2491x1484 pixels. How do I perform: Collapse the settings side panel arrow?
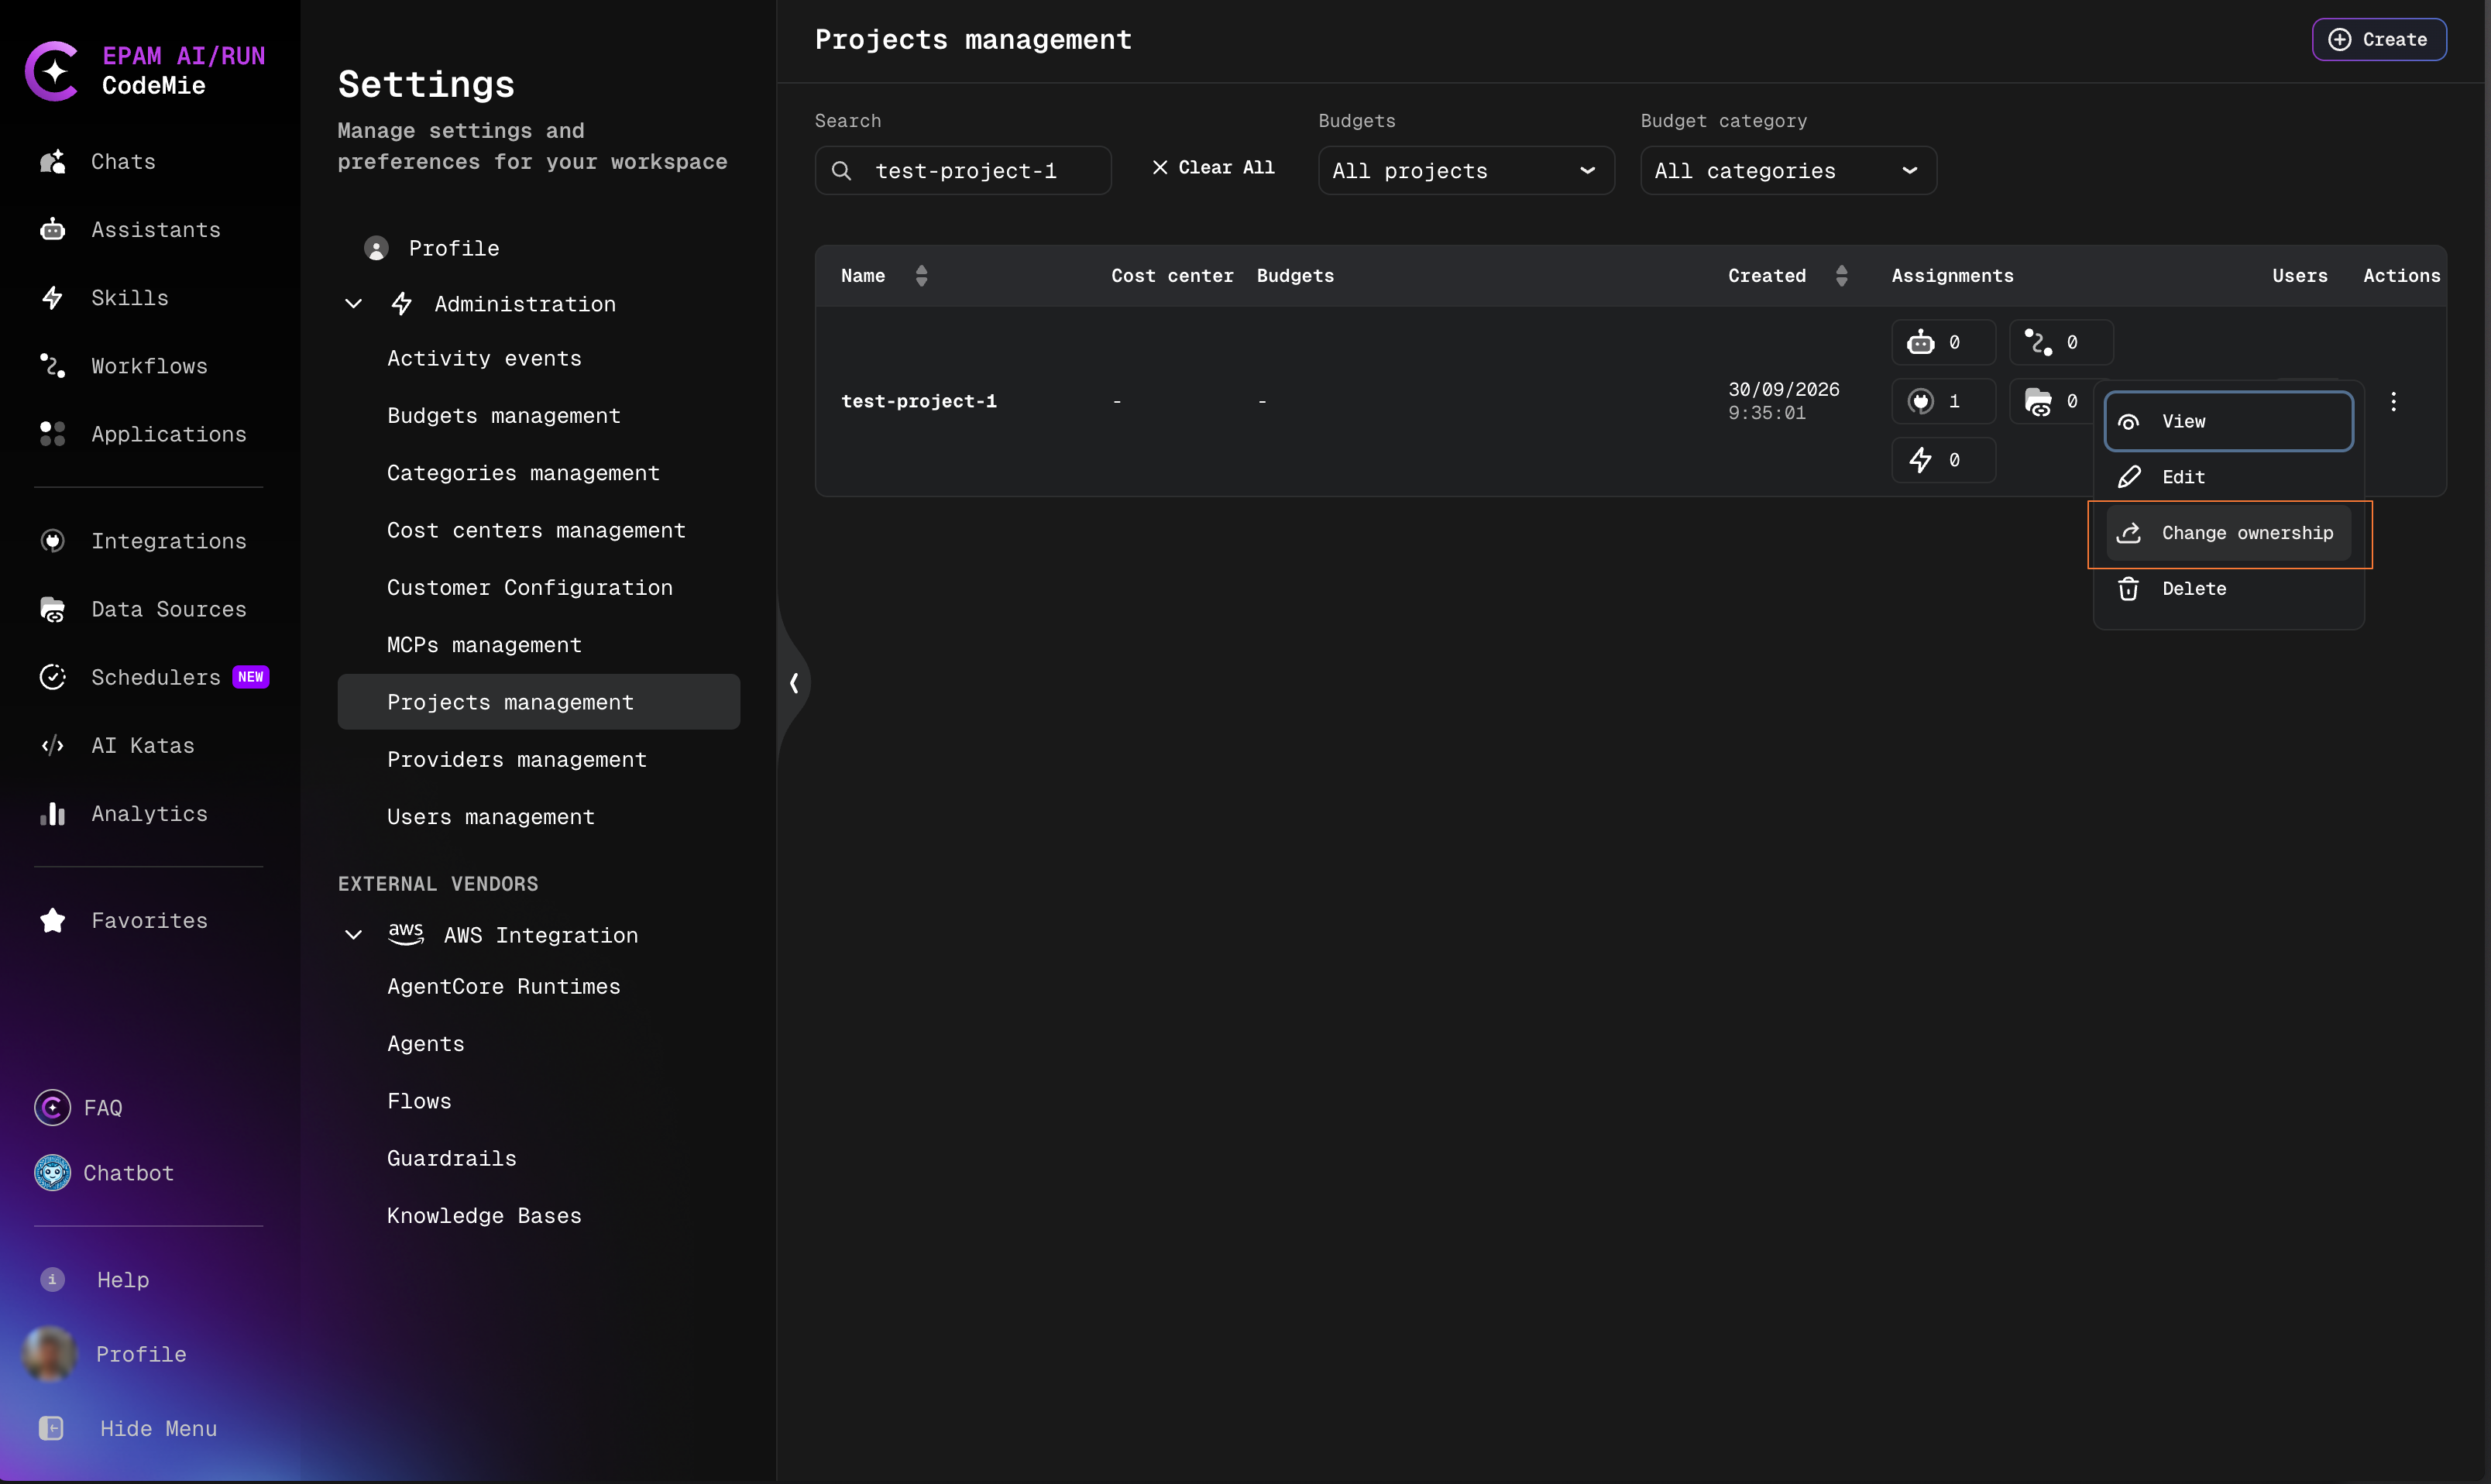tap(794, 683)
